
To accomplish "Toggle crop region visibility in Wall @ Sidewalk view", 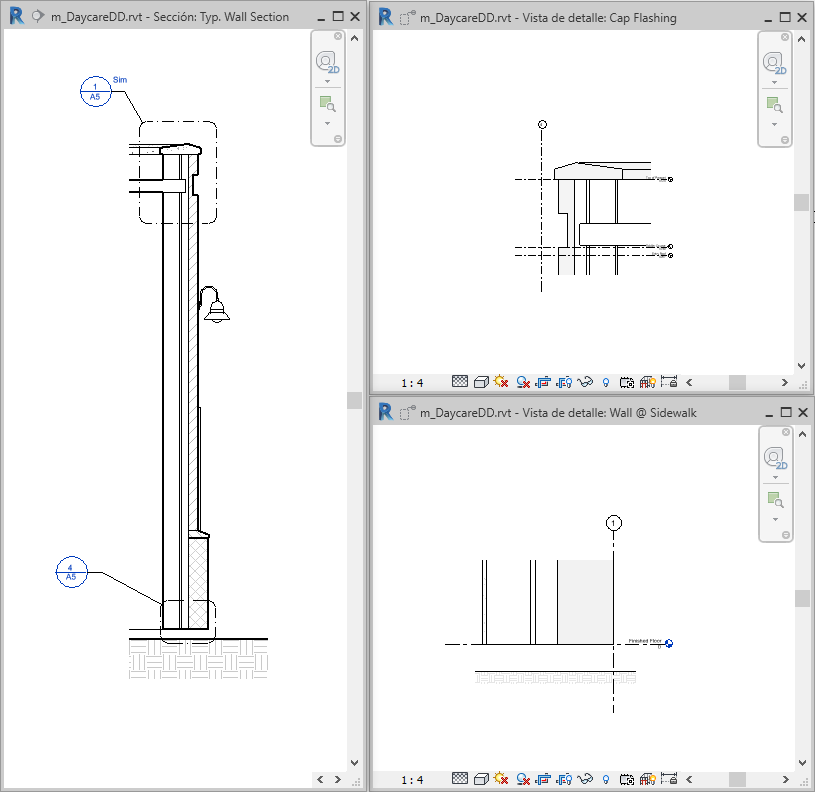I will 564,779.
